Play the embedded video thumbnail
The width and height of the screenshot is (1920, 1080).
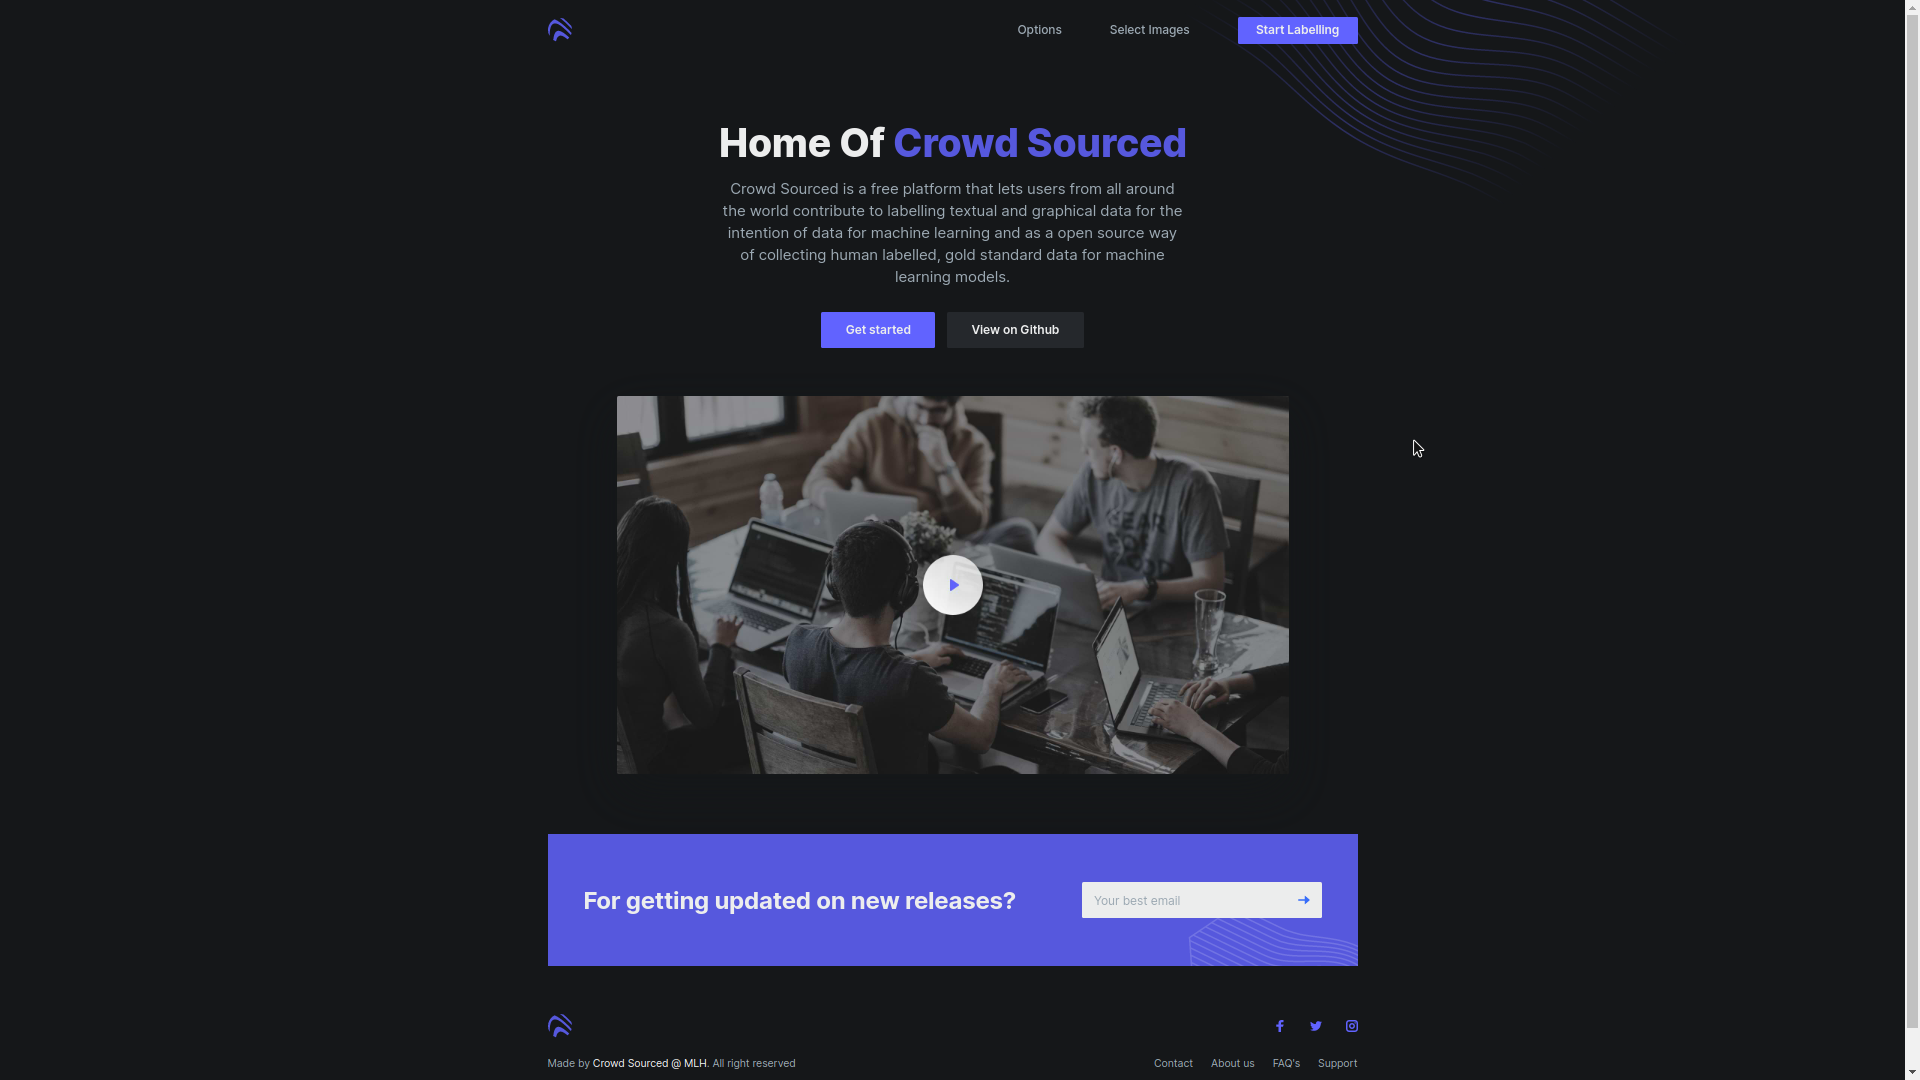[952, 584]
